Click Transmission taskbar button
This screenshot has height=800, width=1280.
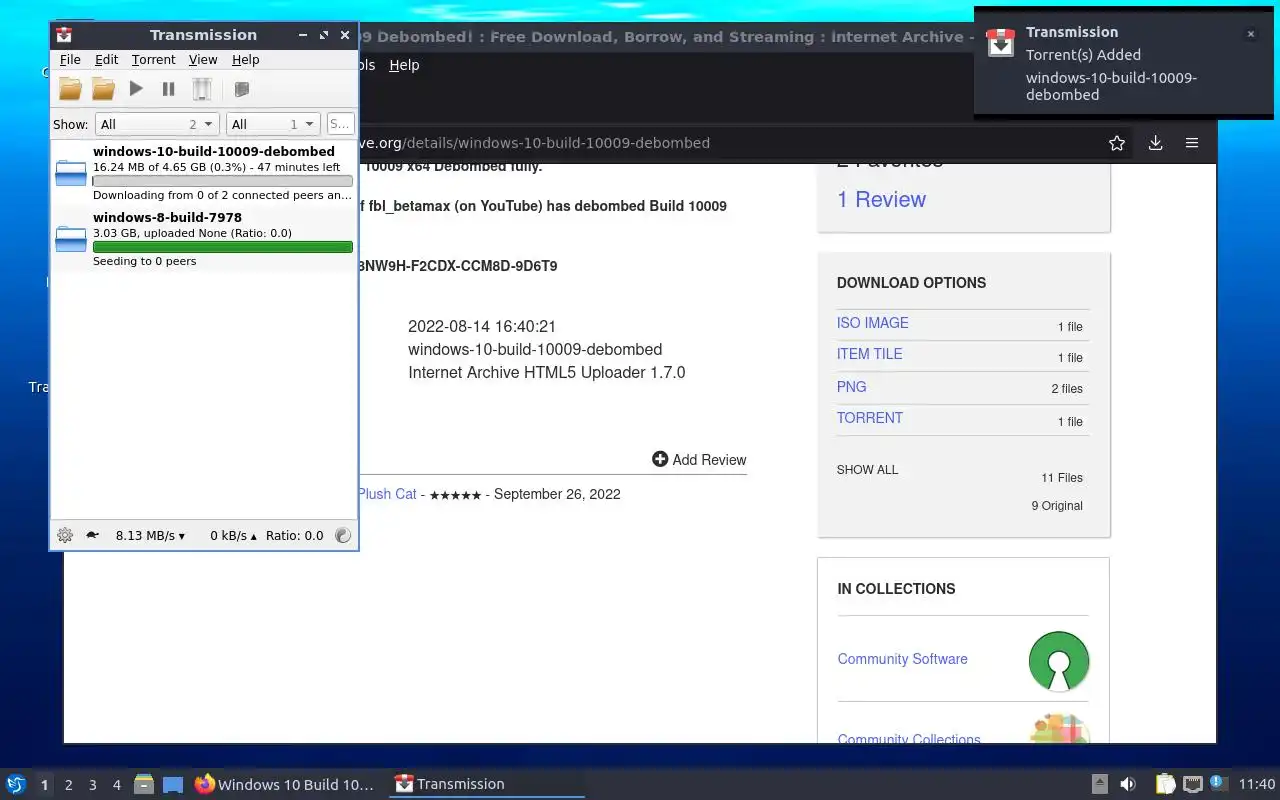pos(485,784)
